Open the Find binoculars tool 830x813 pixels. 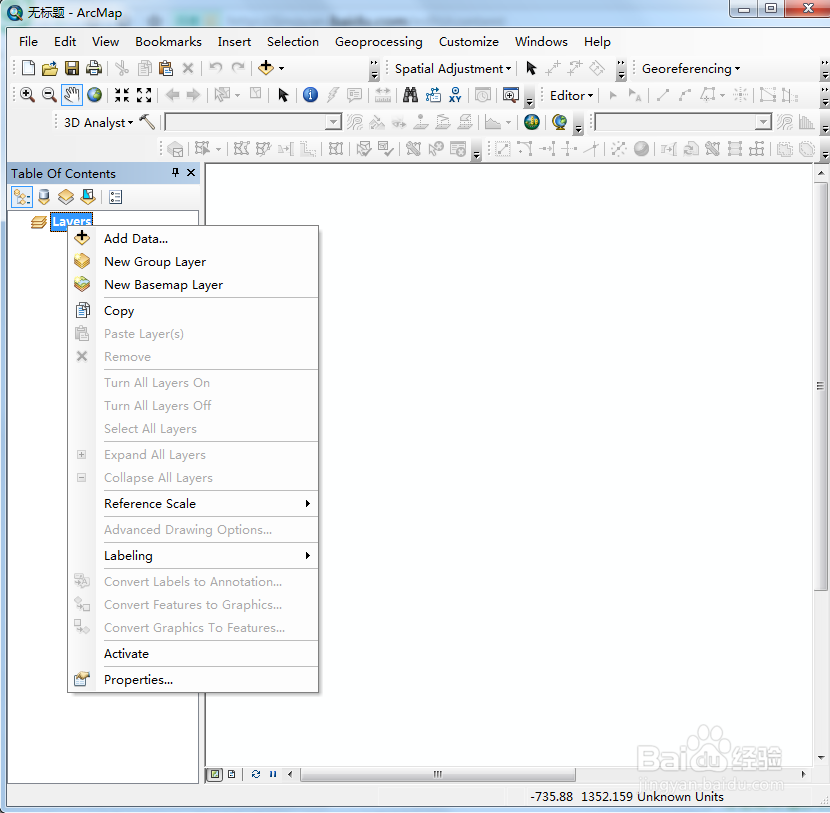point(410,95)
